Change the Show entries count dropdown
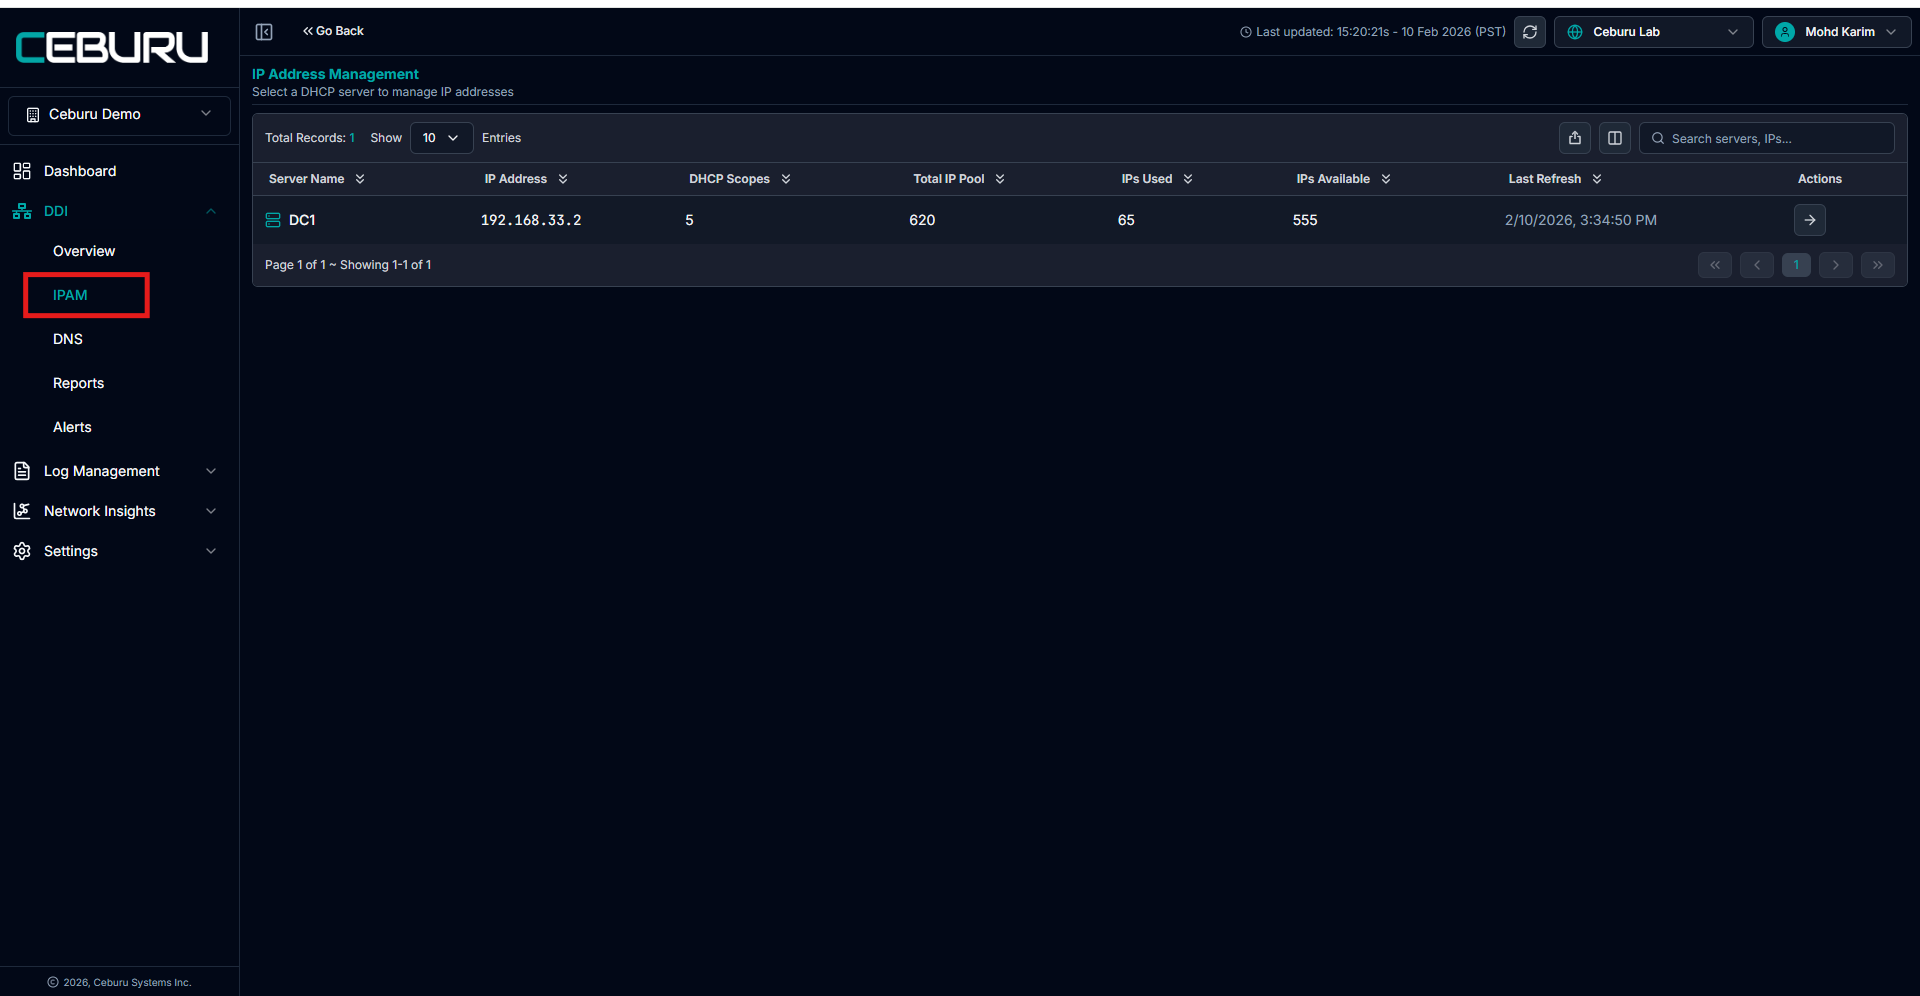 (441, 138)
